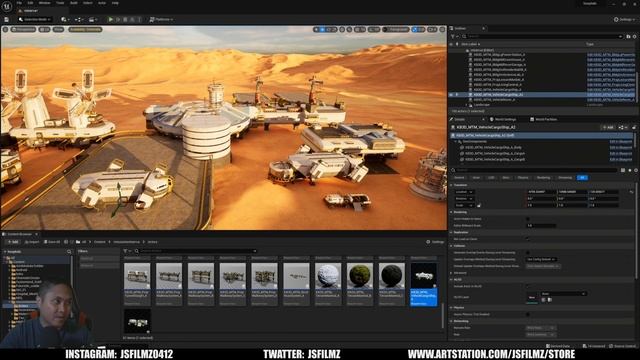Toggle Generate Overlap Events During Level Streaming
The image size is (640, 360).
(x=528, y=253)
